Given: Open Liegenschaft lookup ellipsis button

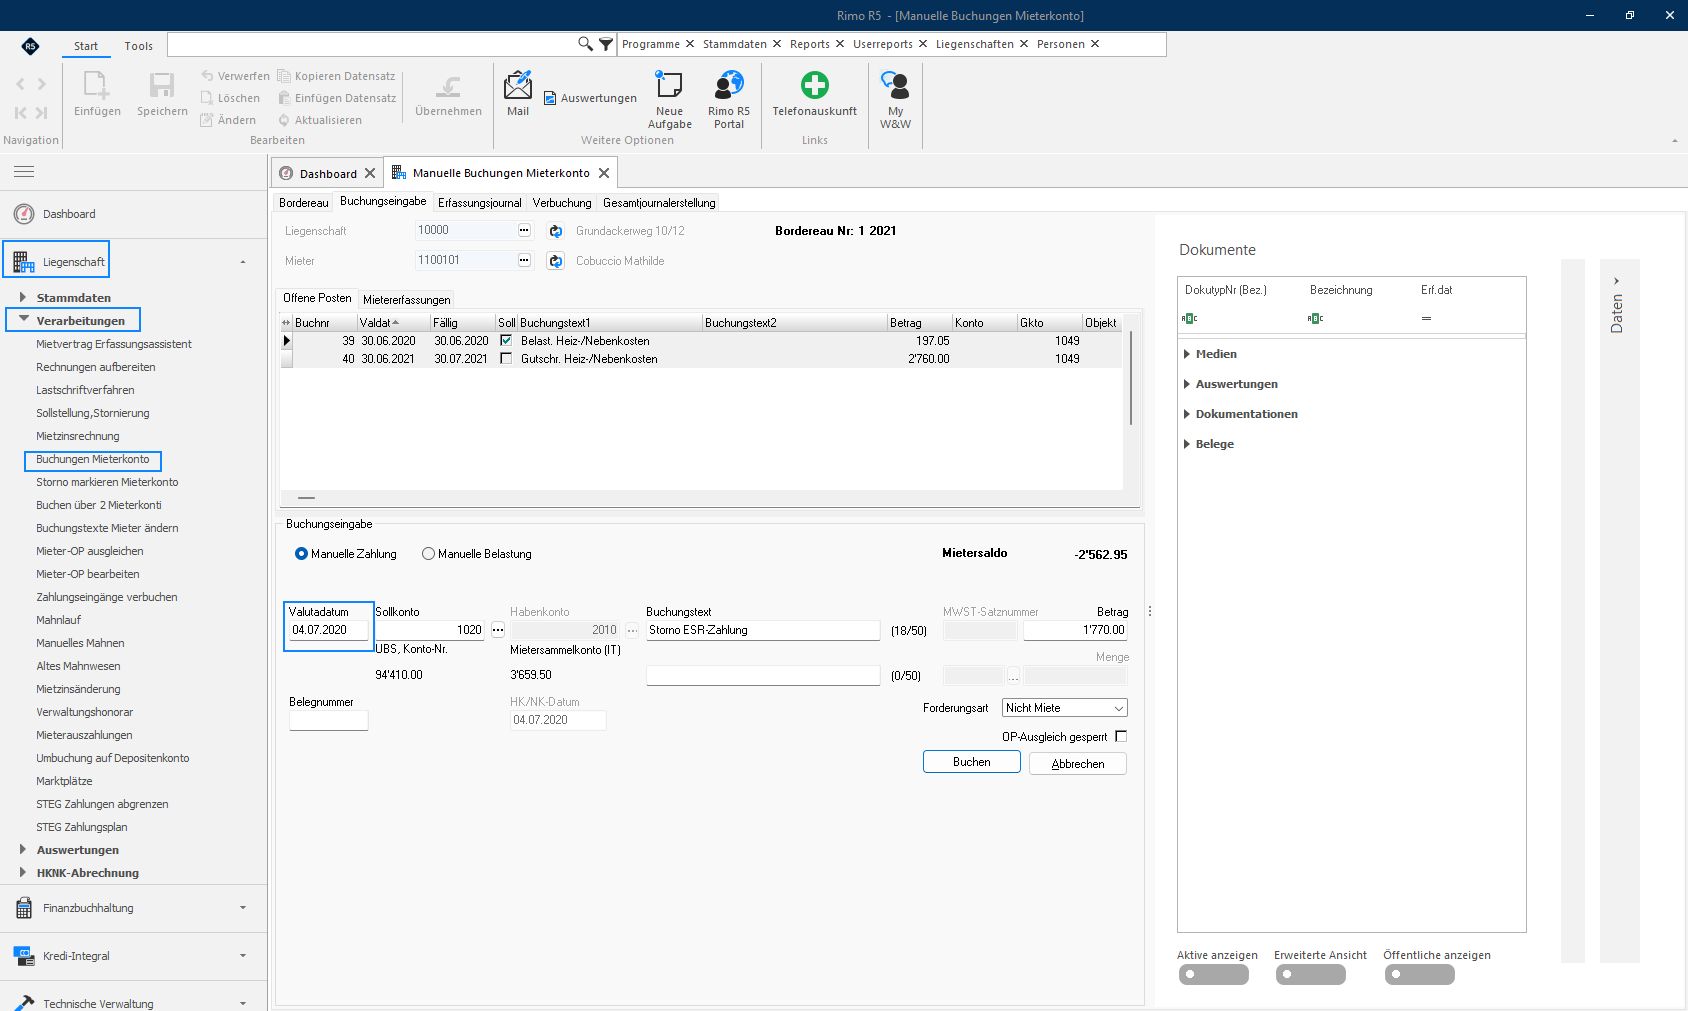Looking at the screenshot, I should pos(524,230).
